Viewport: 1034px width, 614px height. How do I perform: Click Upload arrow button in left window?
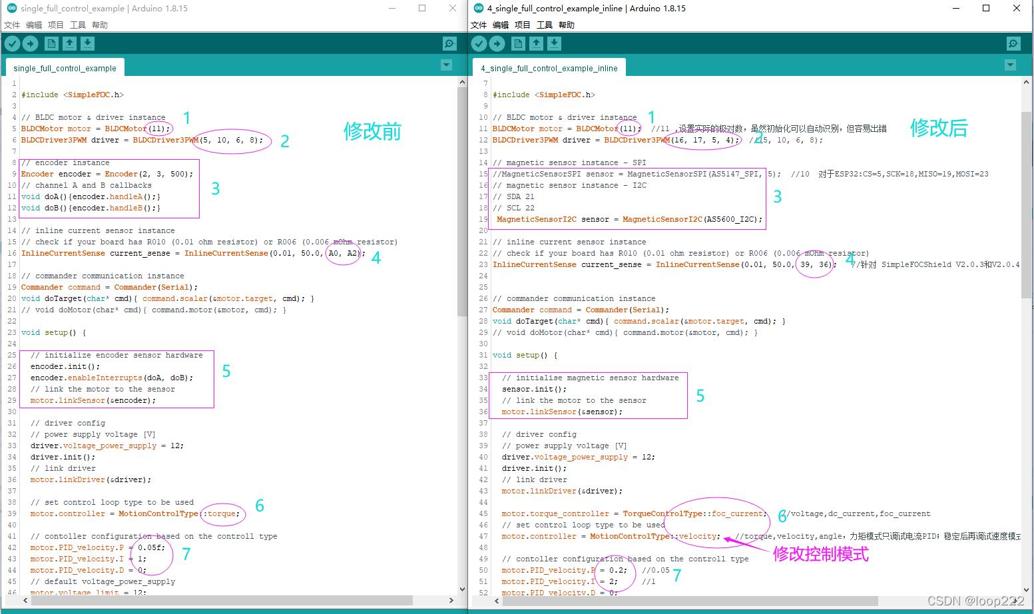pos(30,44)
